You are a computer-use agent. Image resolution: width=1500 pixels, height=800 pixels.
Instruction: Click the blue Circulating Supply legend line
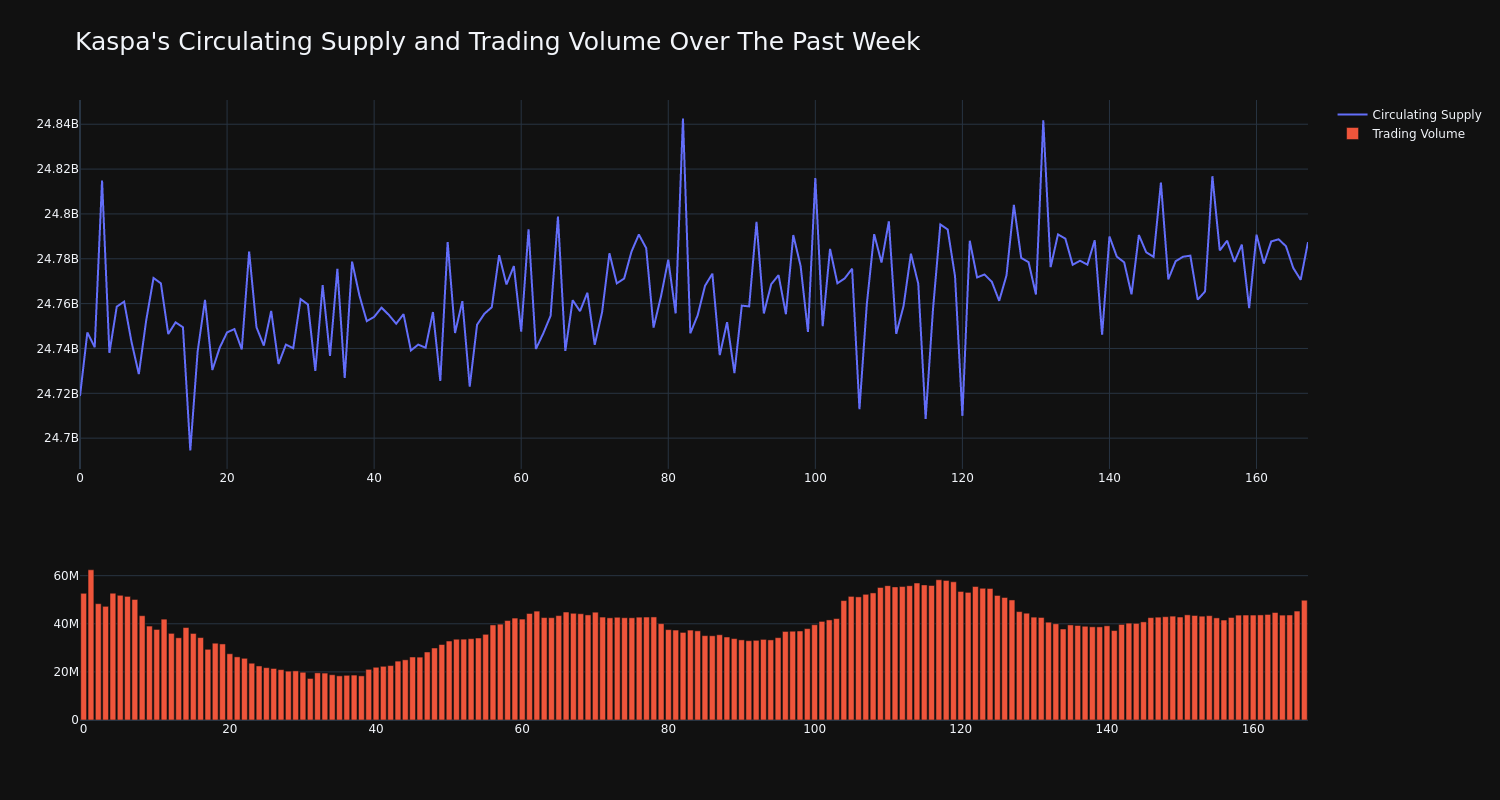[1352, 115]
